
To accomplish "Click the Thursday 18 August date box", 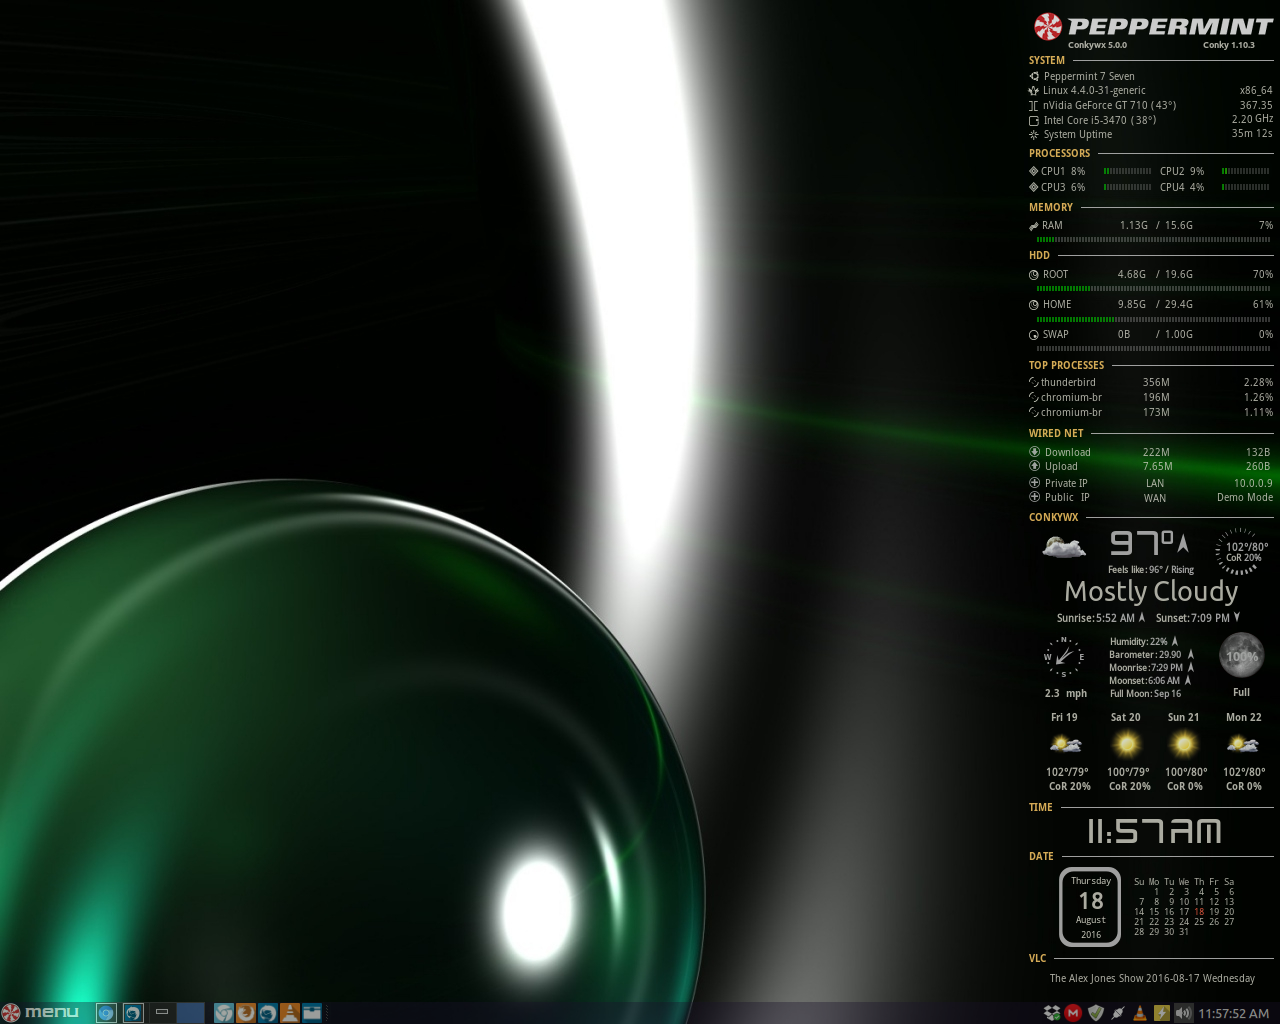I will (1090, 906).
